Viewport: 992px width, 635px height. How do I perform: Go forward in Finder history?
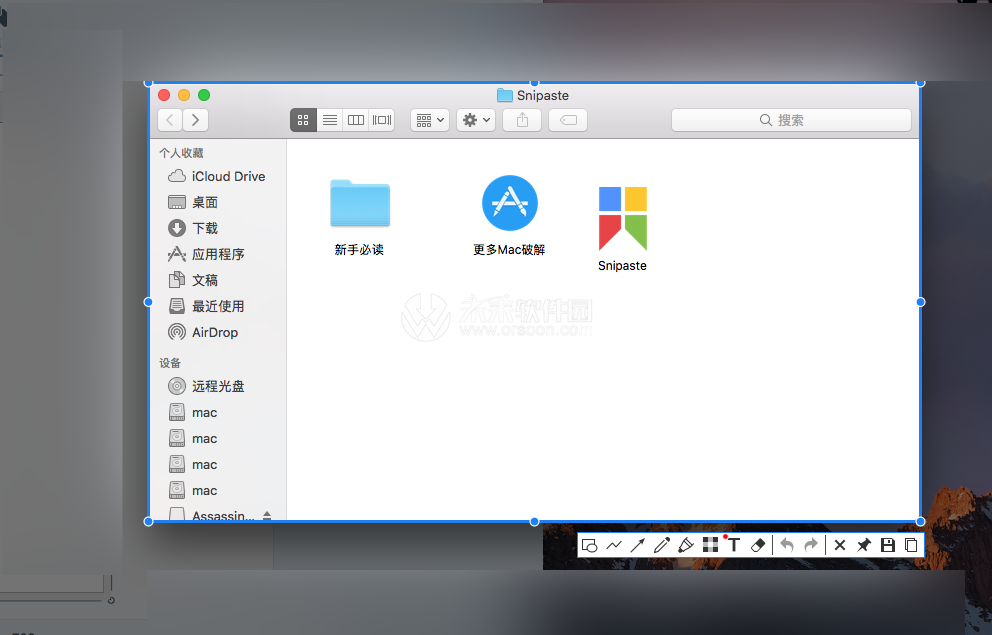pos(195,120)
